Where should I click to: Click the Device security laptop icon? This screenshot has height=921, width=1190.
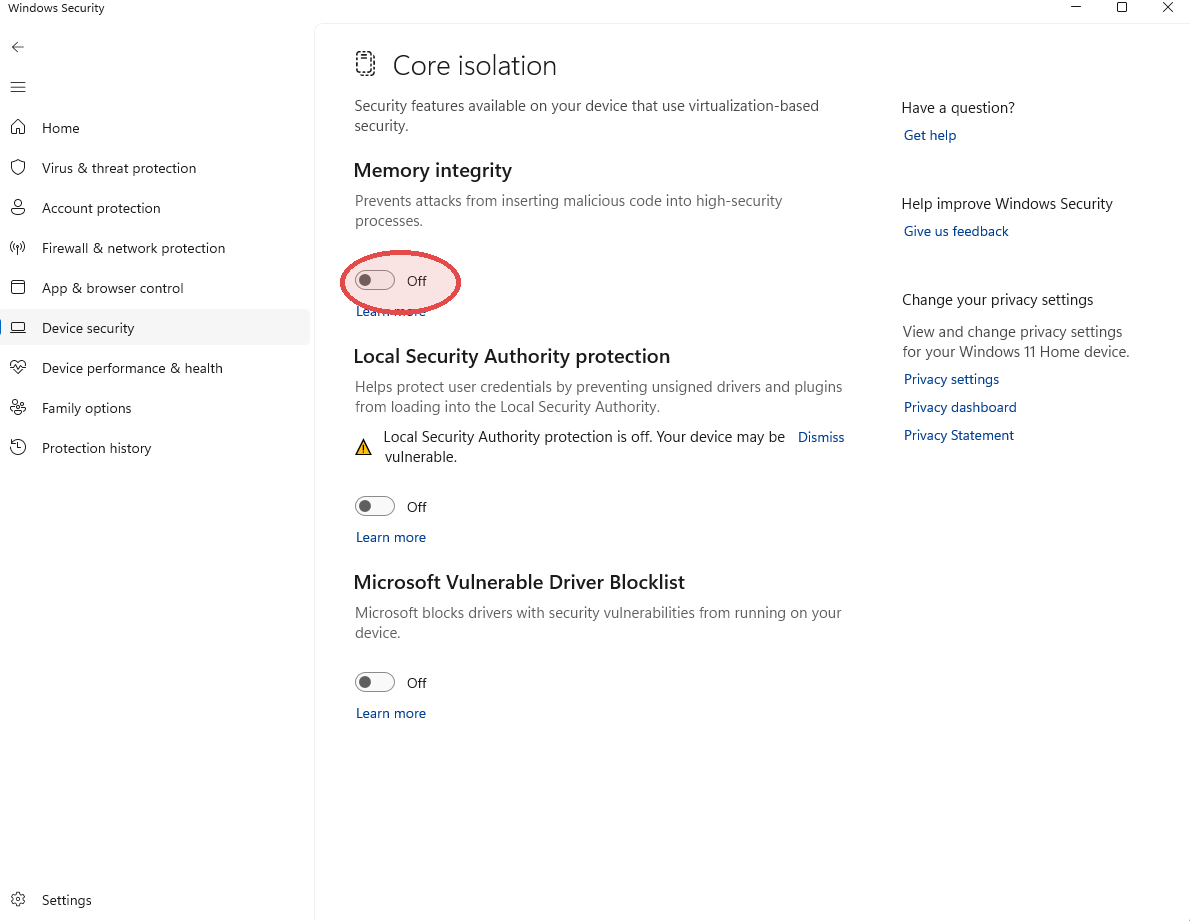[x=18, y=328]
